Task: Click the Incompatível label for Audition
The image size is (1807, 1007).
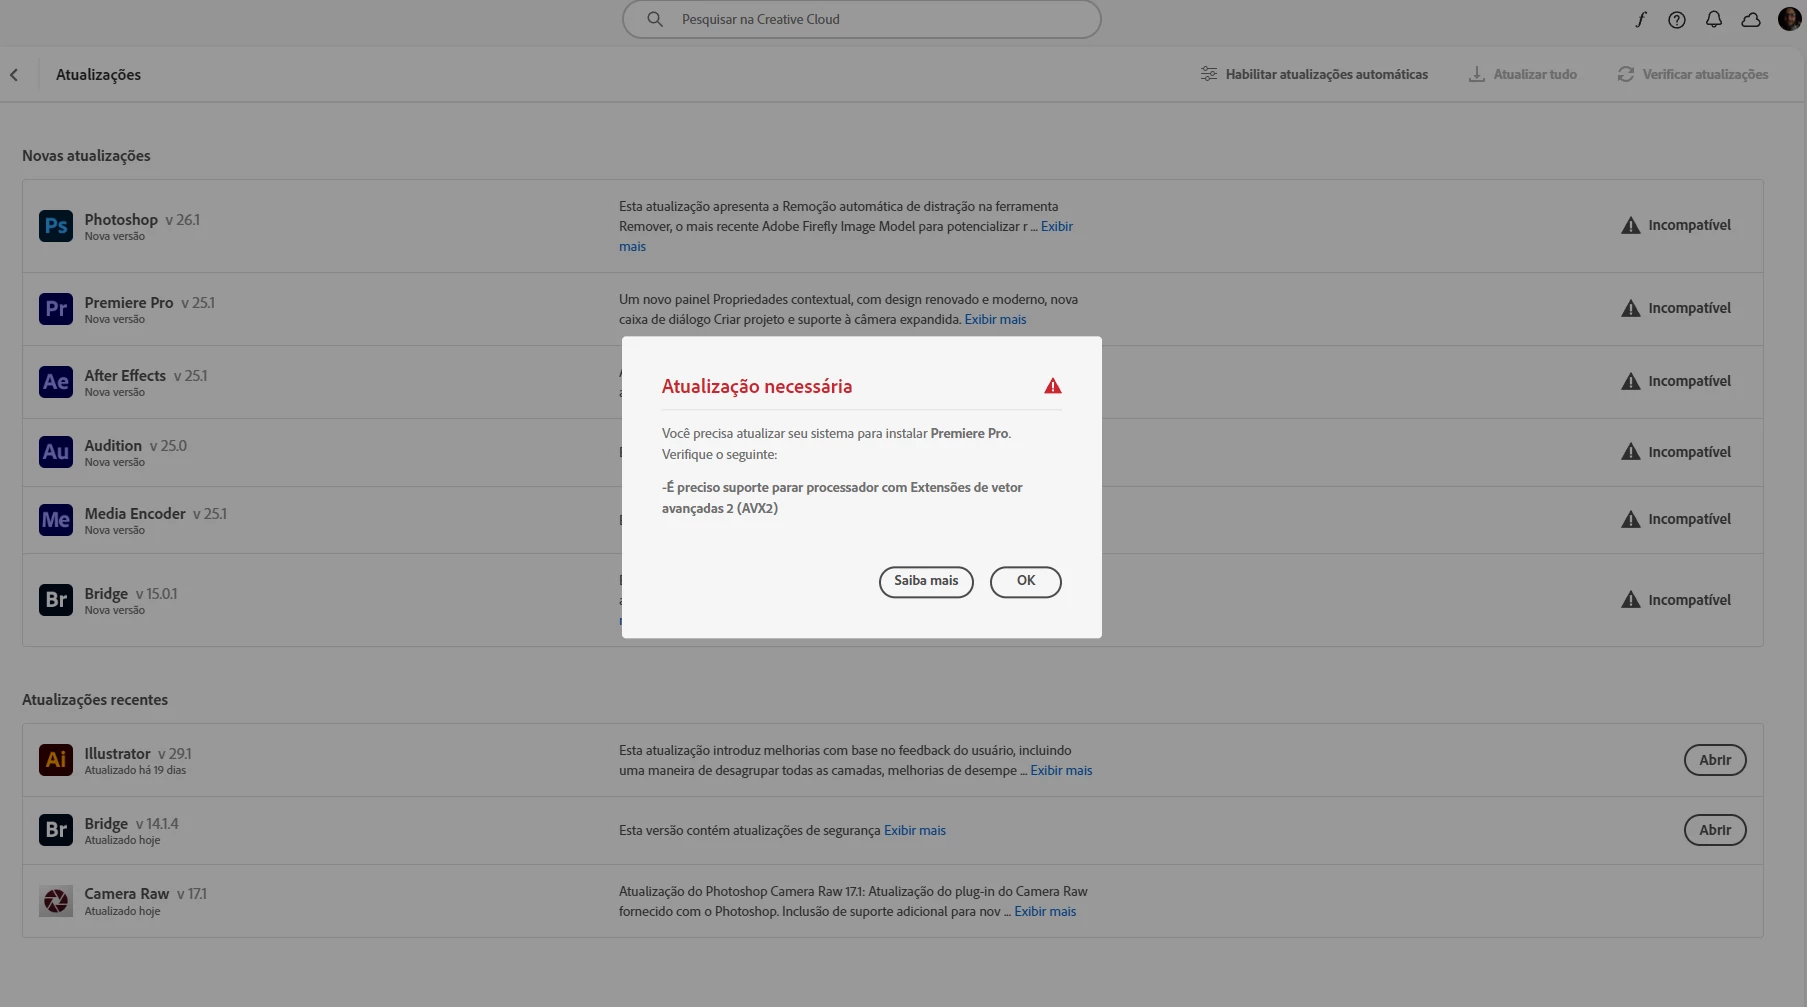Action: (1690, 452)
